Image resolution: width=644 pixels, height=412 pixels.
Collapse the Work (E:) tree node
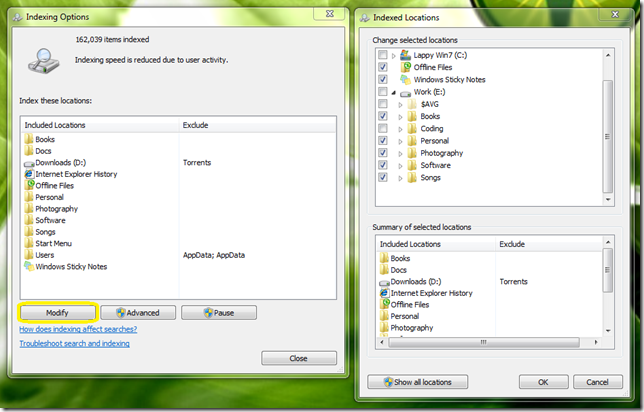coord(394,92)
